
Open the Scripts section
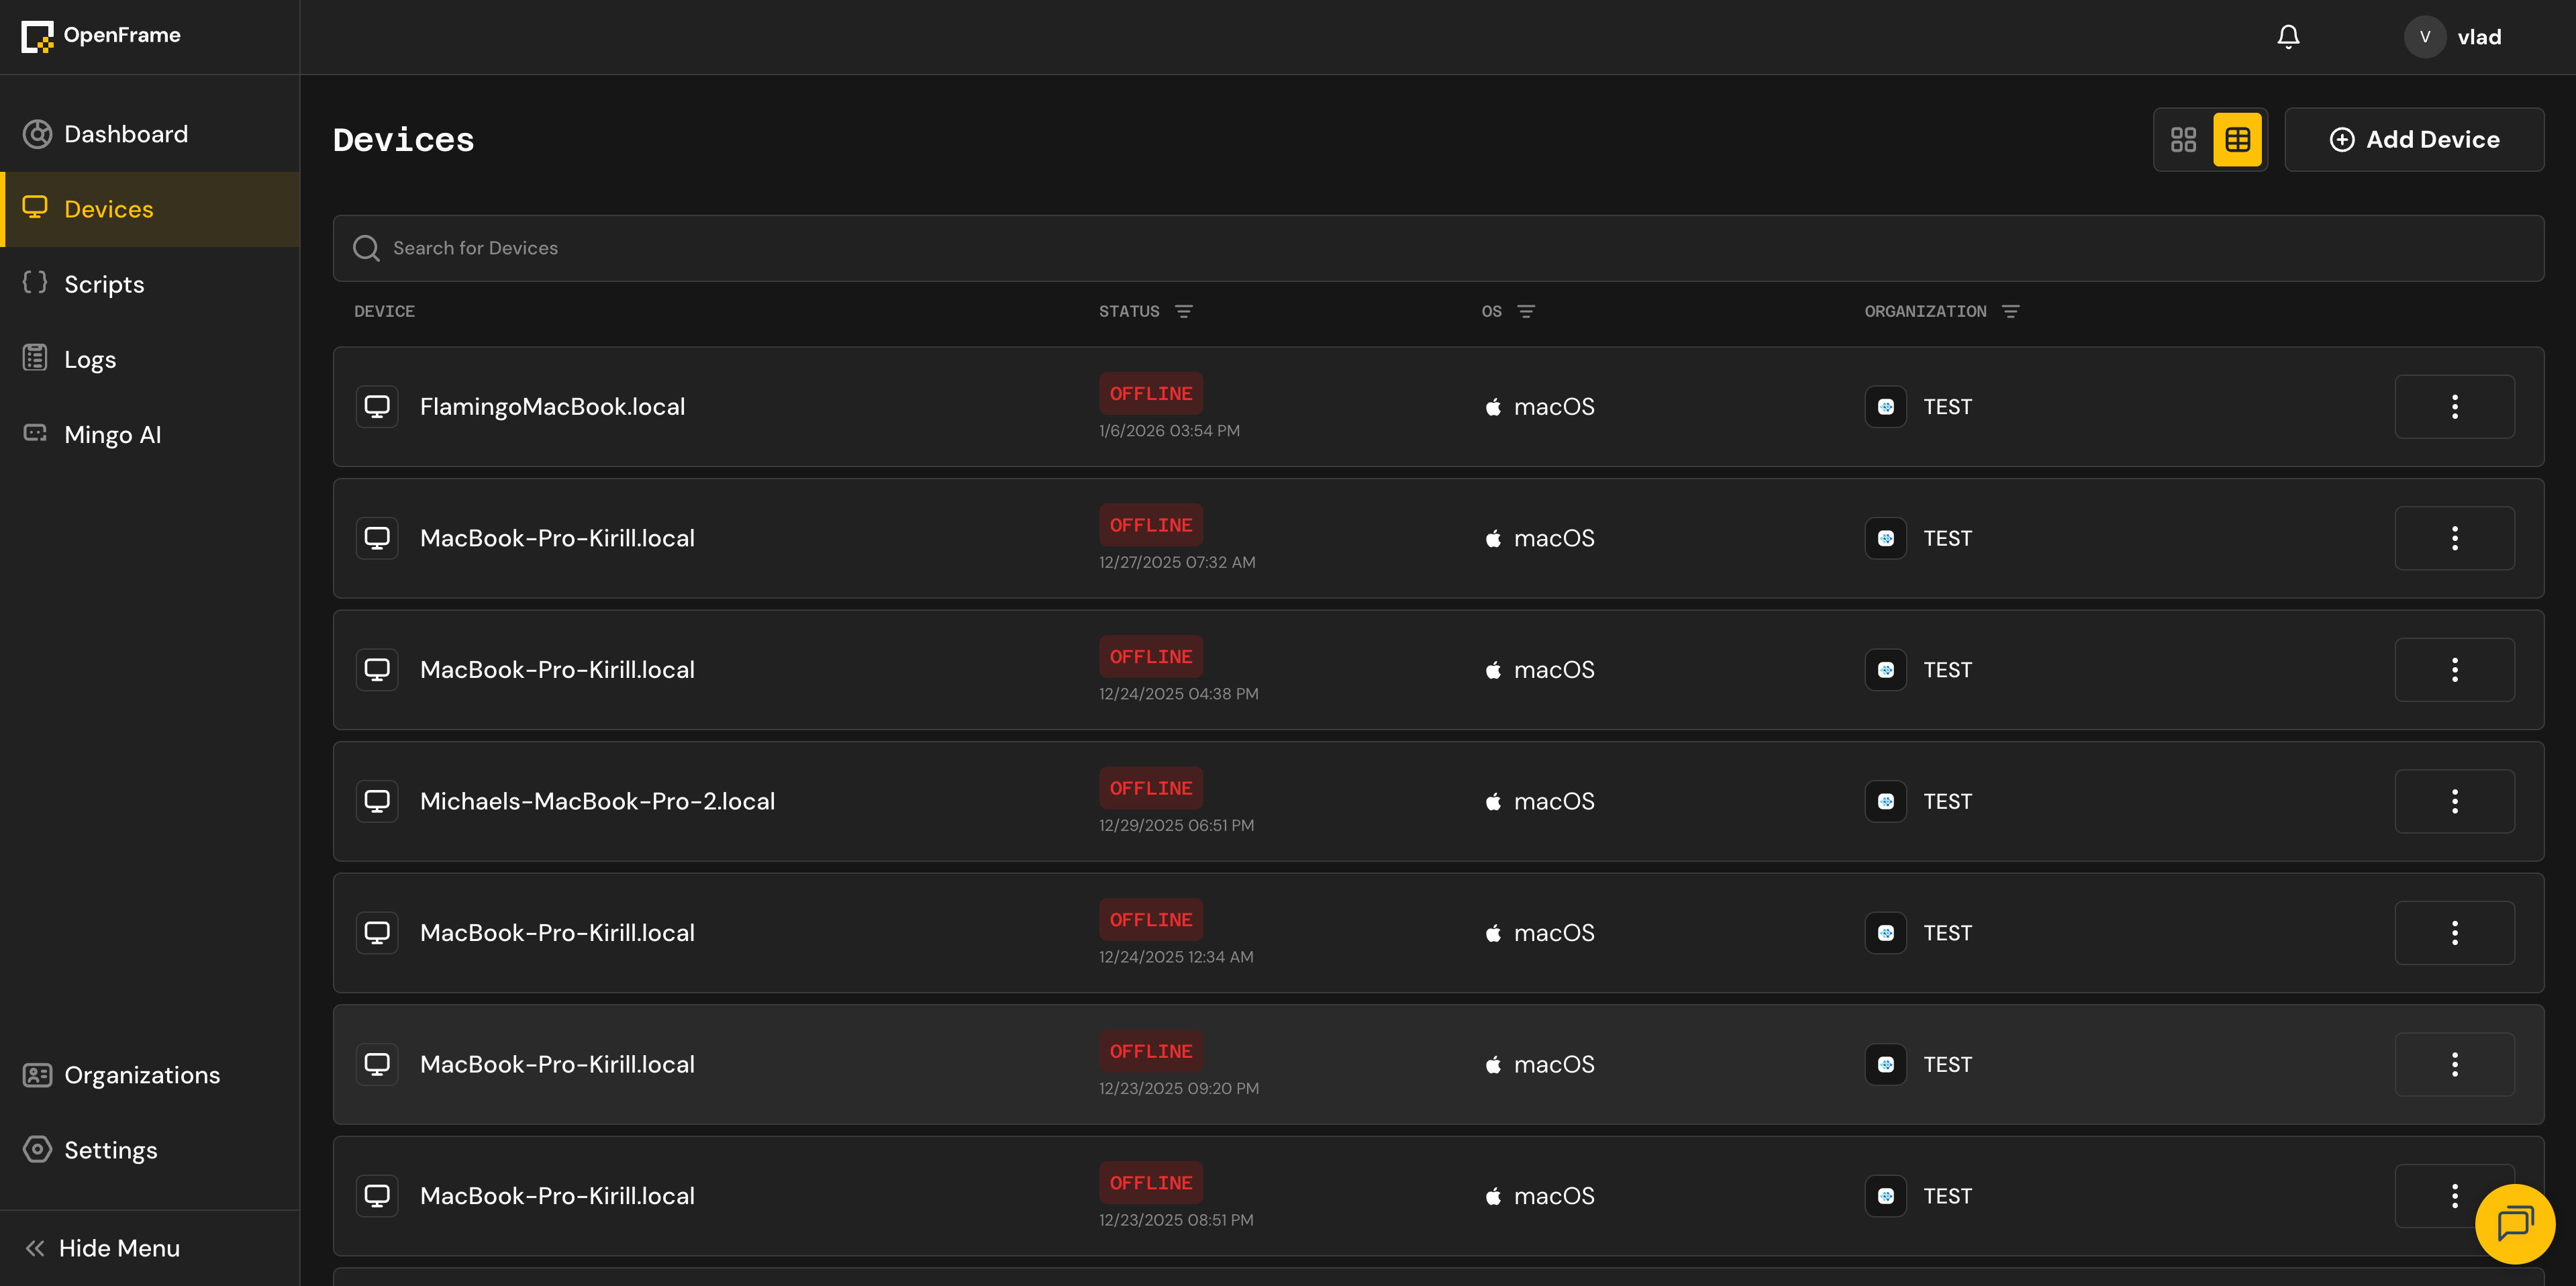coord(104,284)
